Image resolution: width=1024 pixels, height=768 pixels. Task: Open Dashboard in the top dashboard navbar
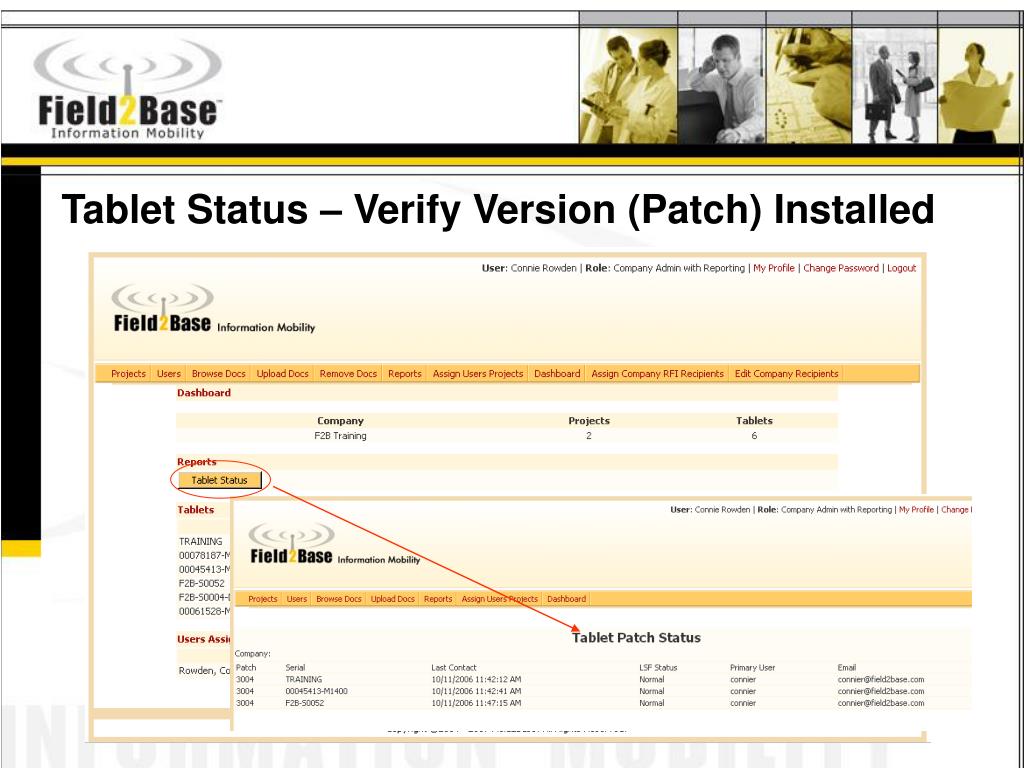(557, 374)
